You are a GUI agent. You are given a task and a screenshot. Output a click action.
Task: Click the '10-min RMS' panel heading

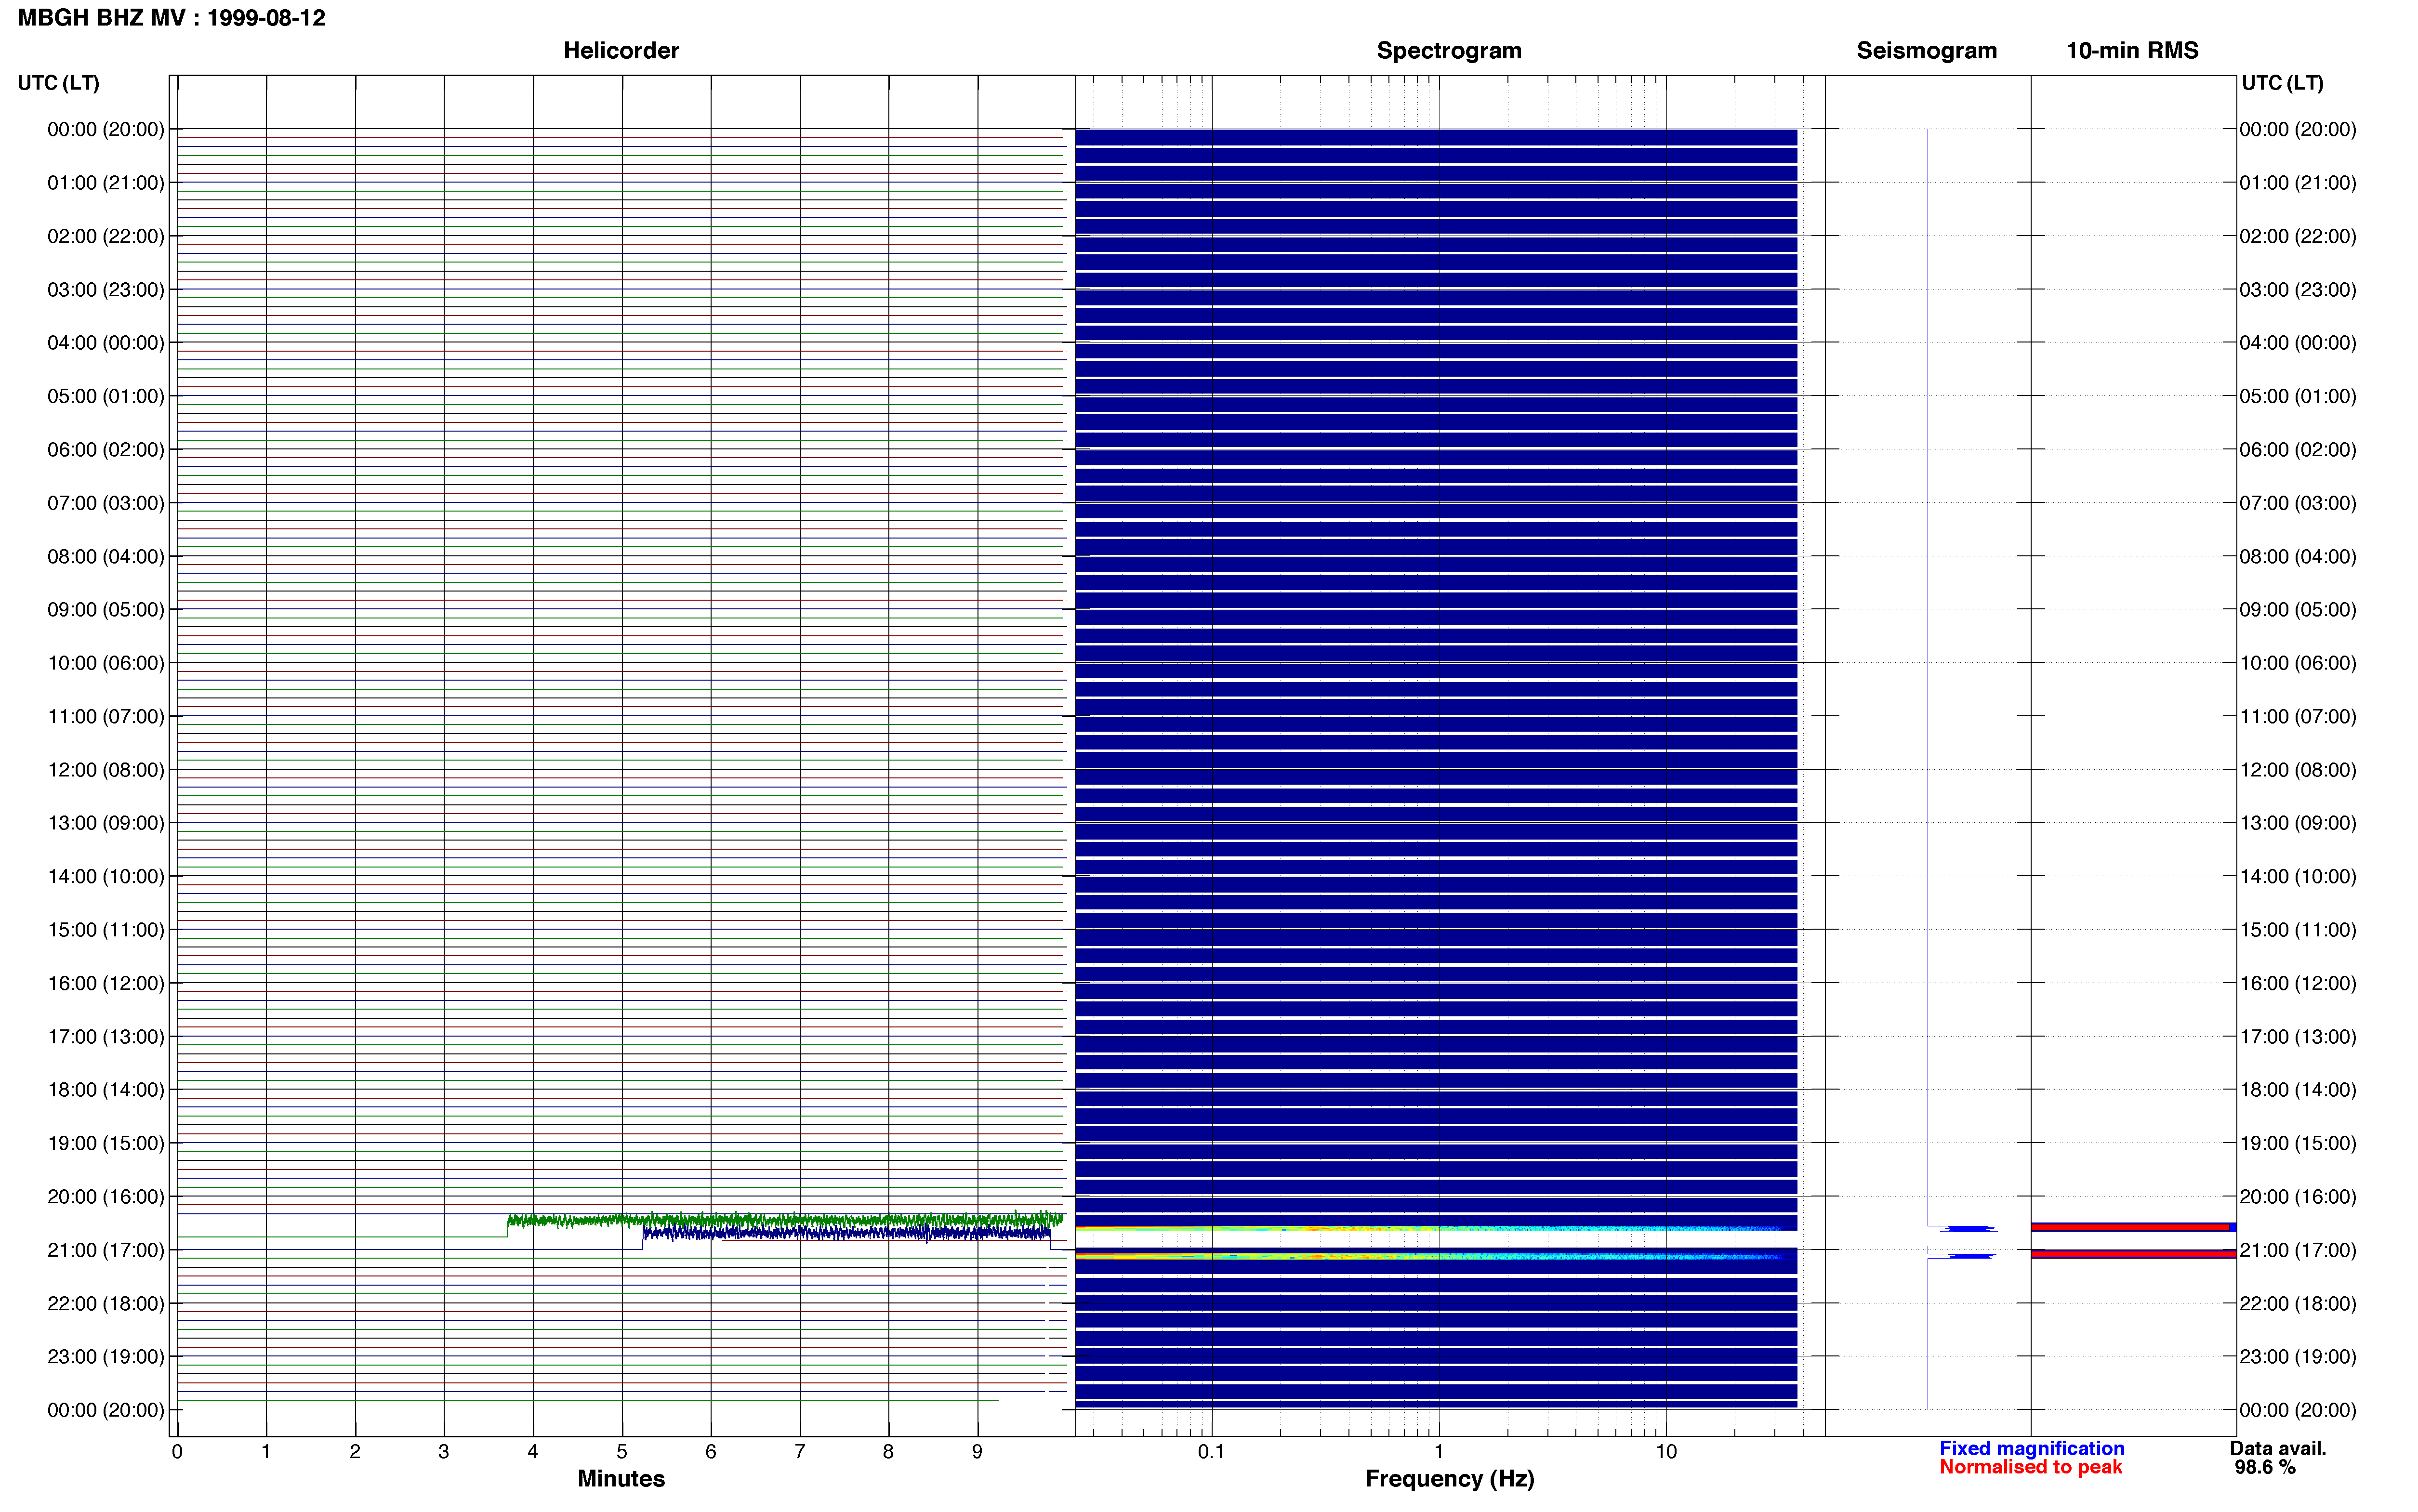tap(2132, 50)
